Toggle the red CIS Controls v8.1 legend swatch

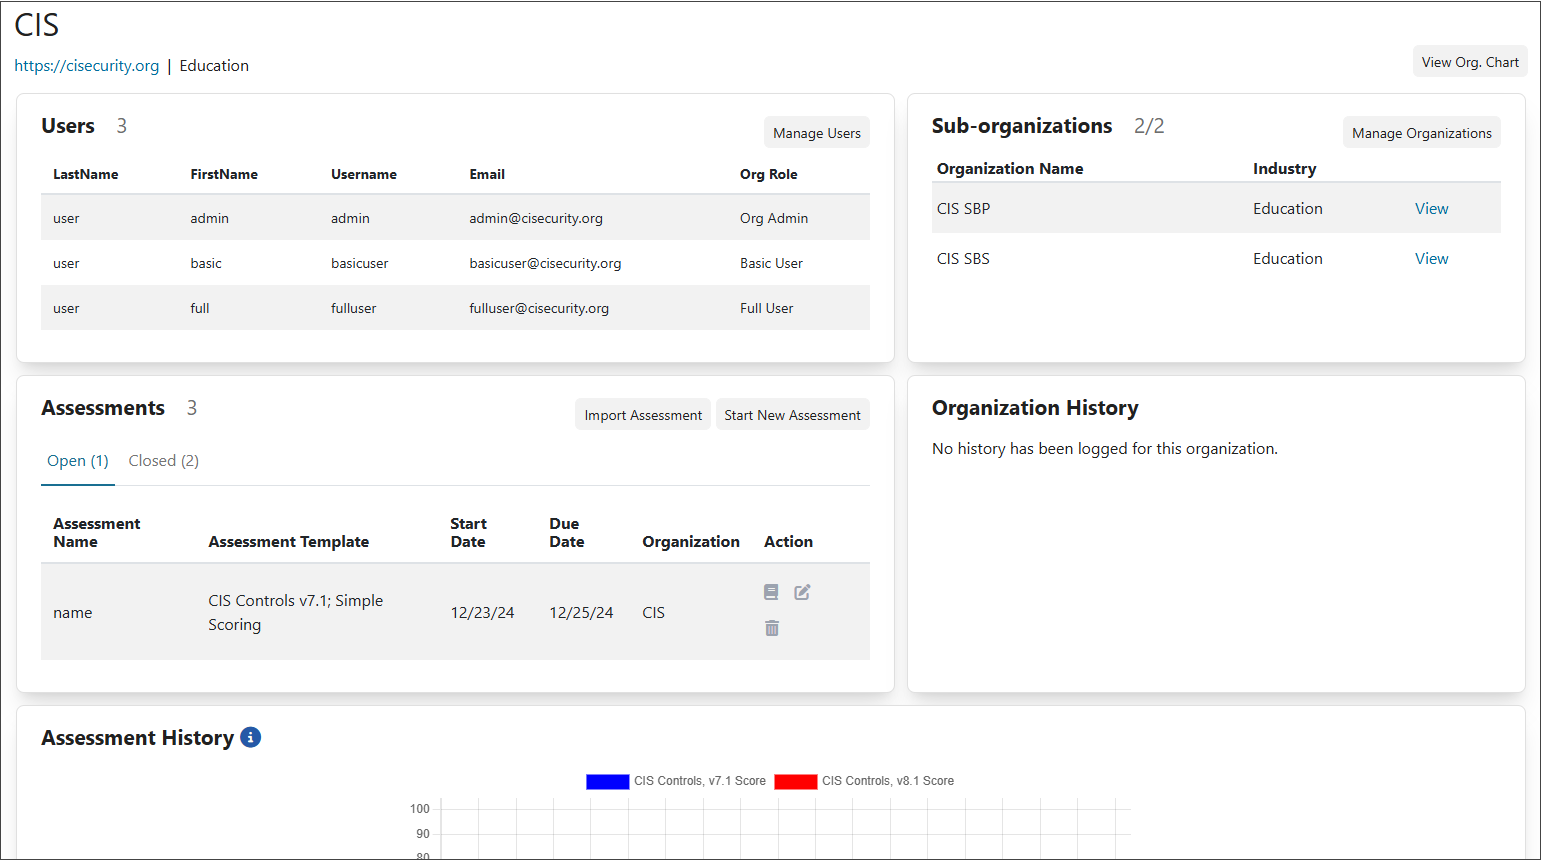[x=796, y=781]
